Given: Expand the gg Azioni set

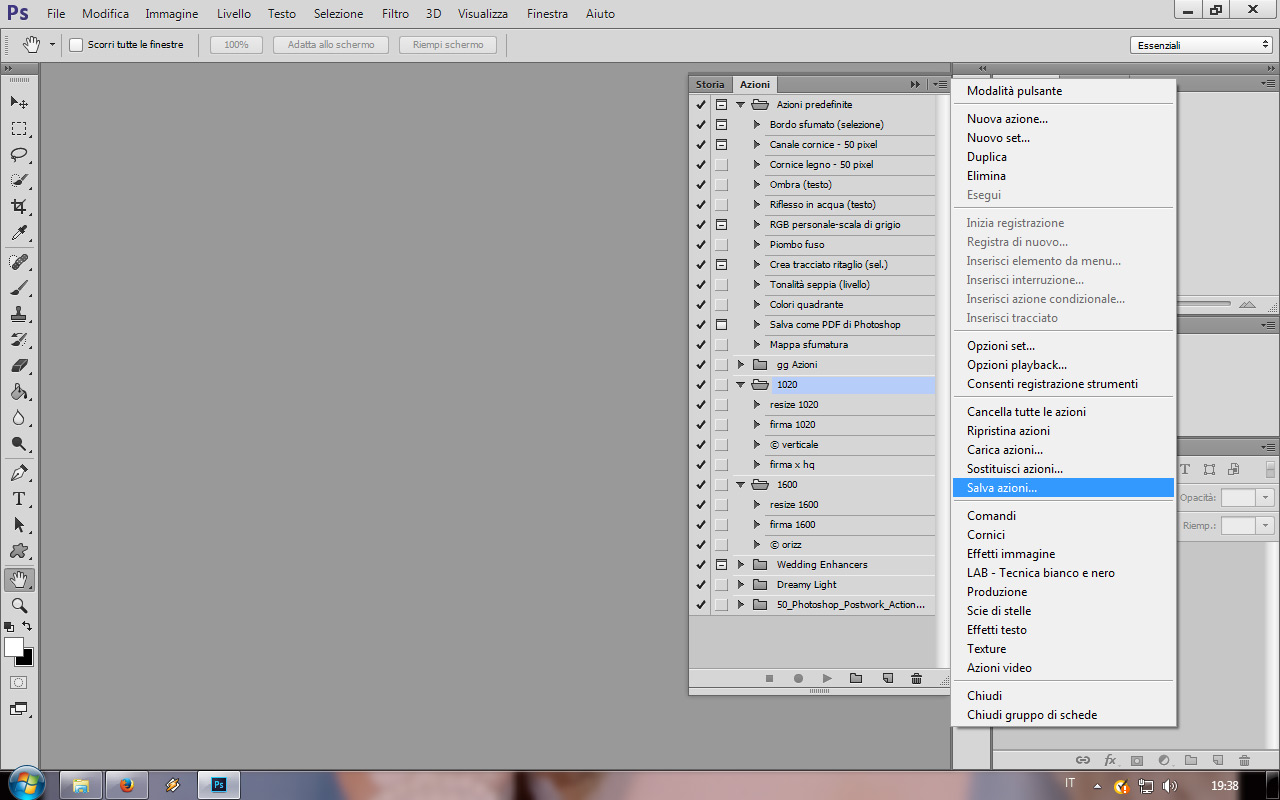Looking at the screenshot, I should [741, 364].
